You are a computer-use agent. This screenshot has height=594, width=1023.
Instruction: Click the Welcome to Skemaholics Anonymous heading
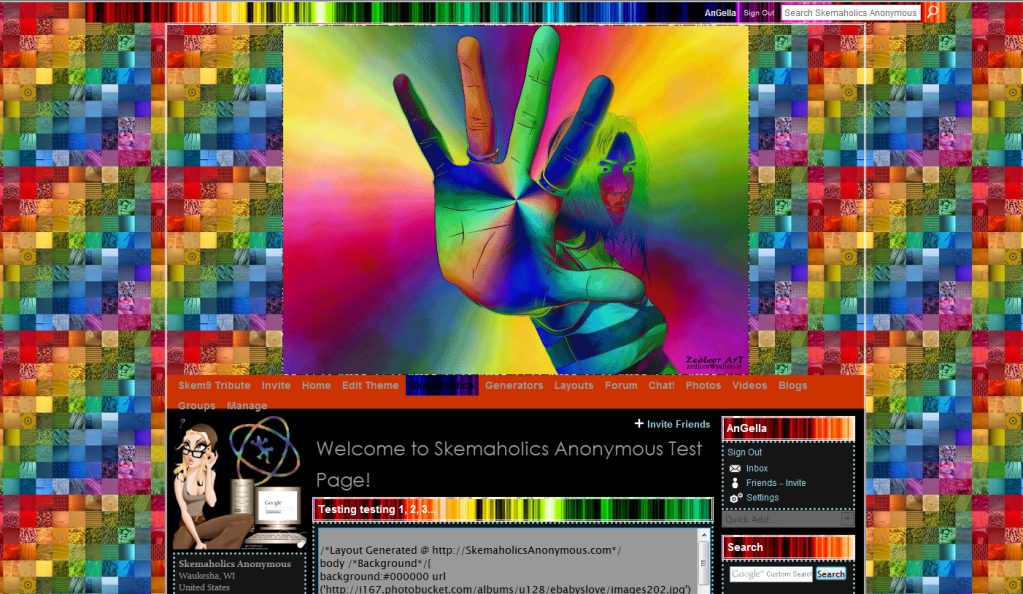(509, 464)
